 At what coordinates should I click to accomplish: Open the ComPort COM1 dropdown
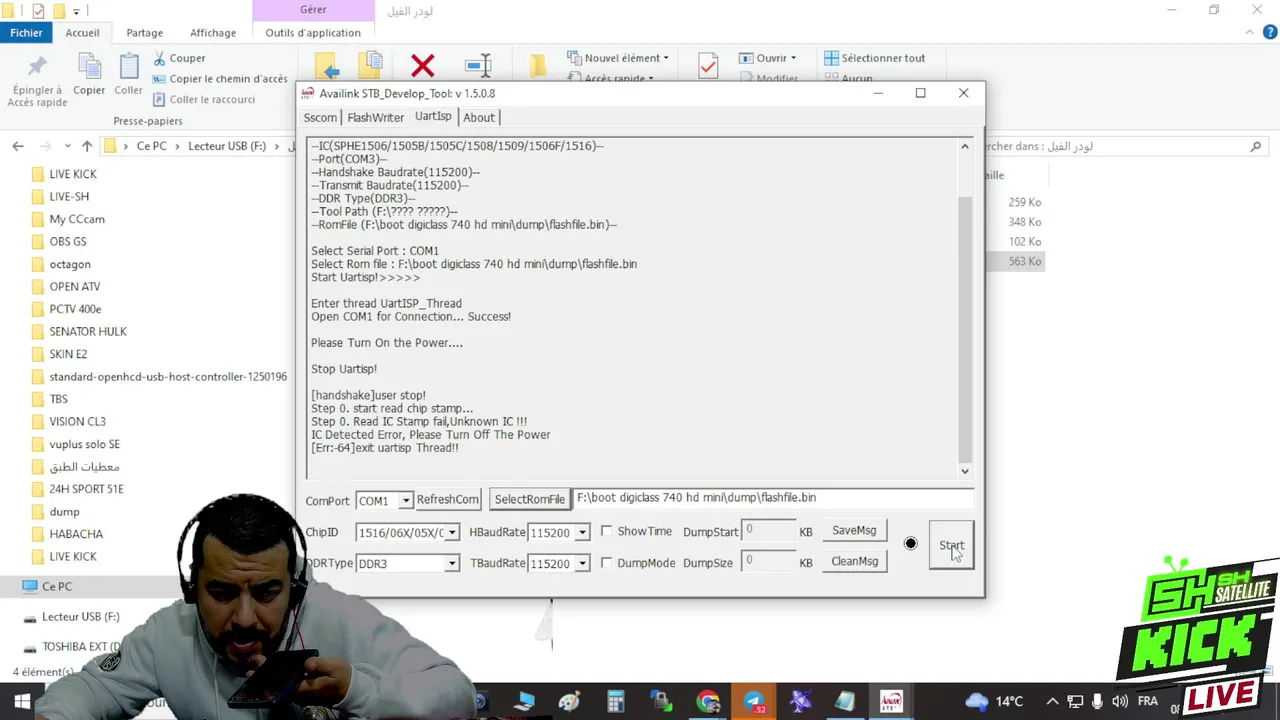[405, 500]
